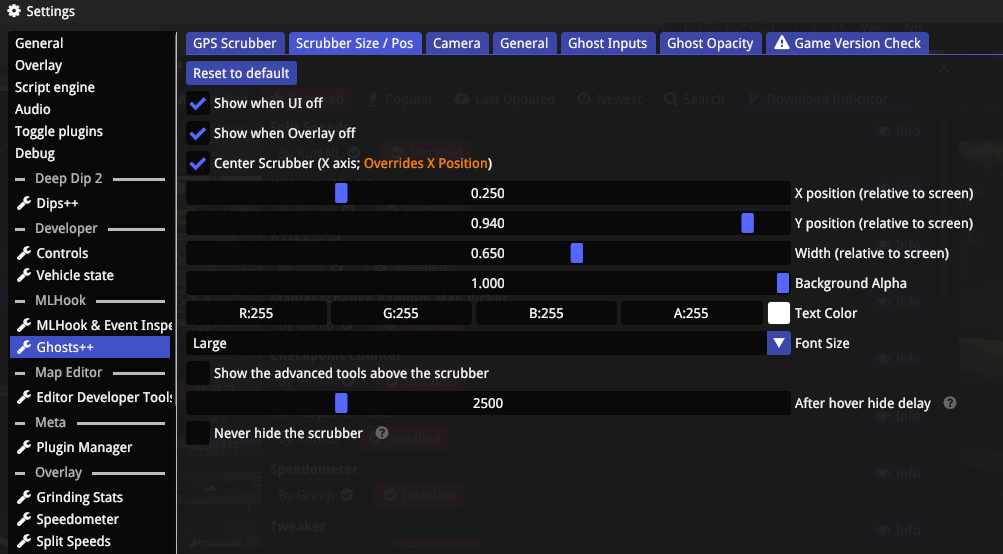Open Dips++ wrench icon in sidebar
Screen dimensions: 1003x554
(x=24, y=203)
